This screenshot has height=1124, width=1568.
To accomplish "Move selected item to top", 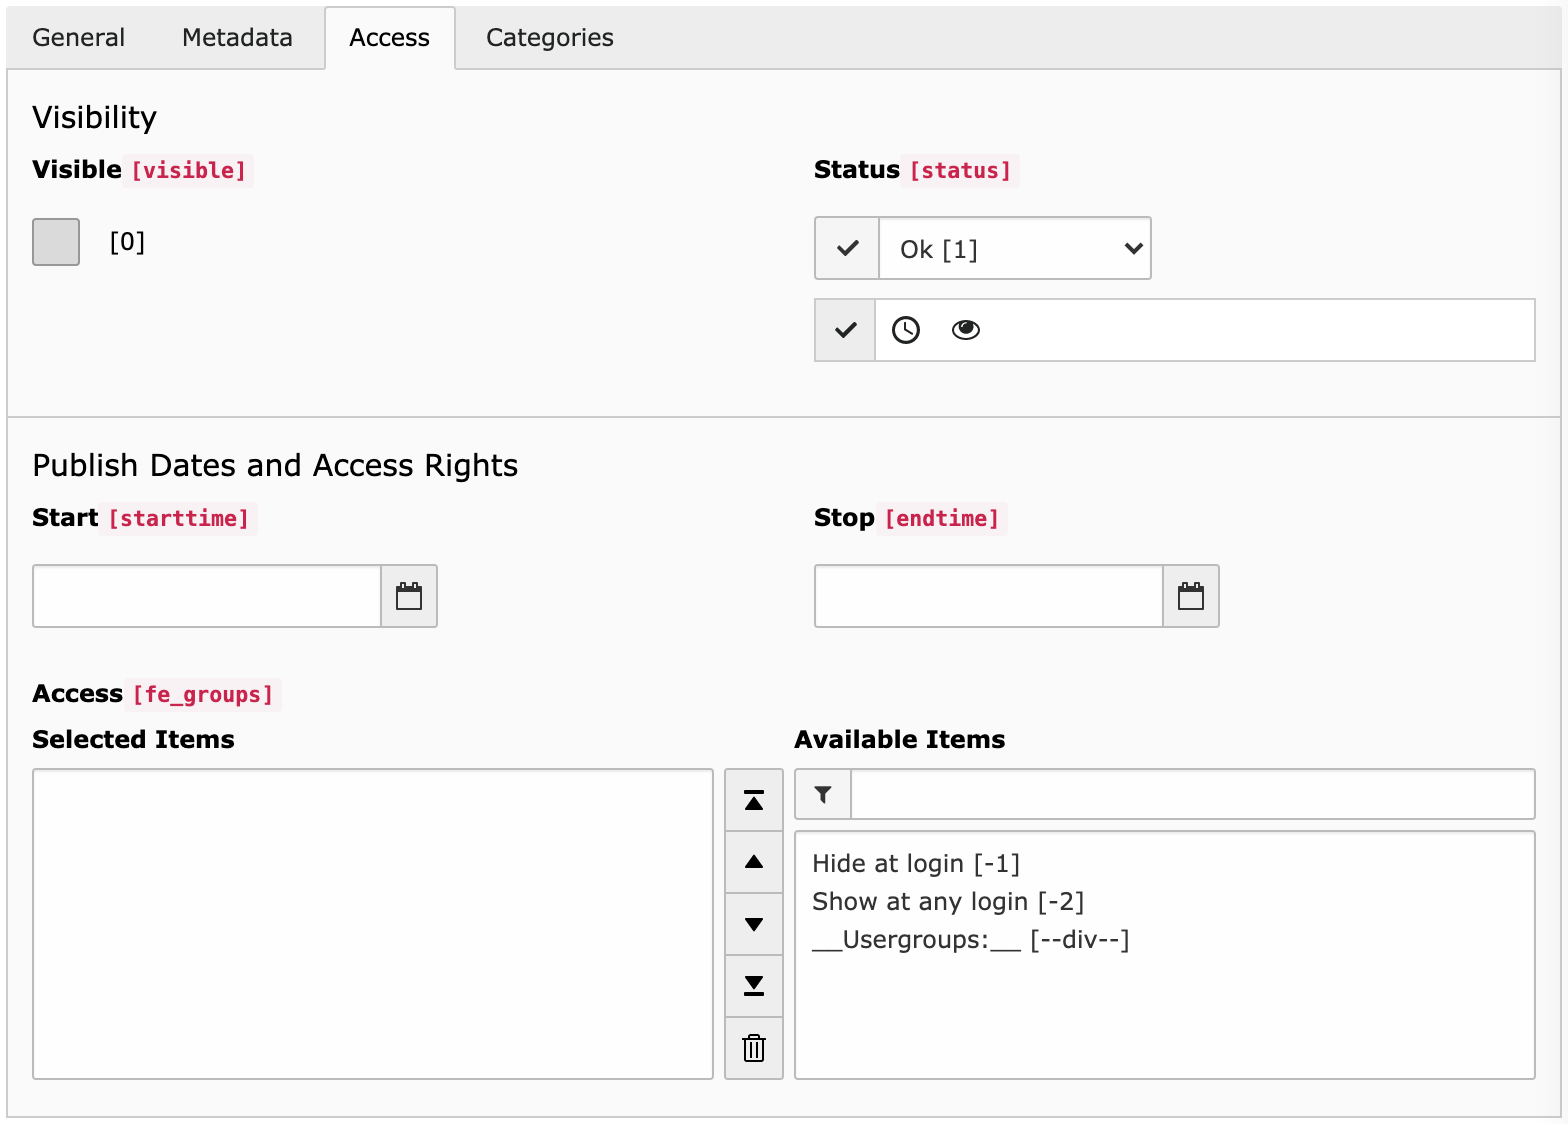I will (x=754, y=800).
